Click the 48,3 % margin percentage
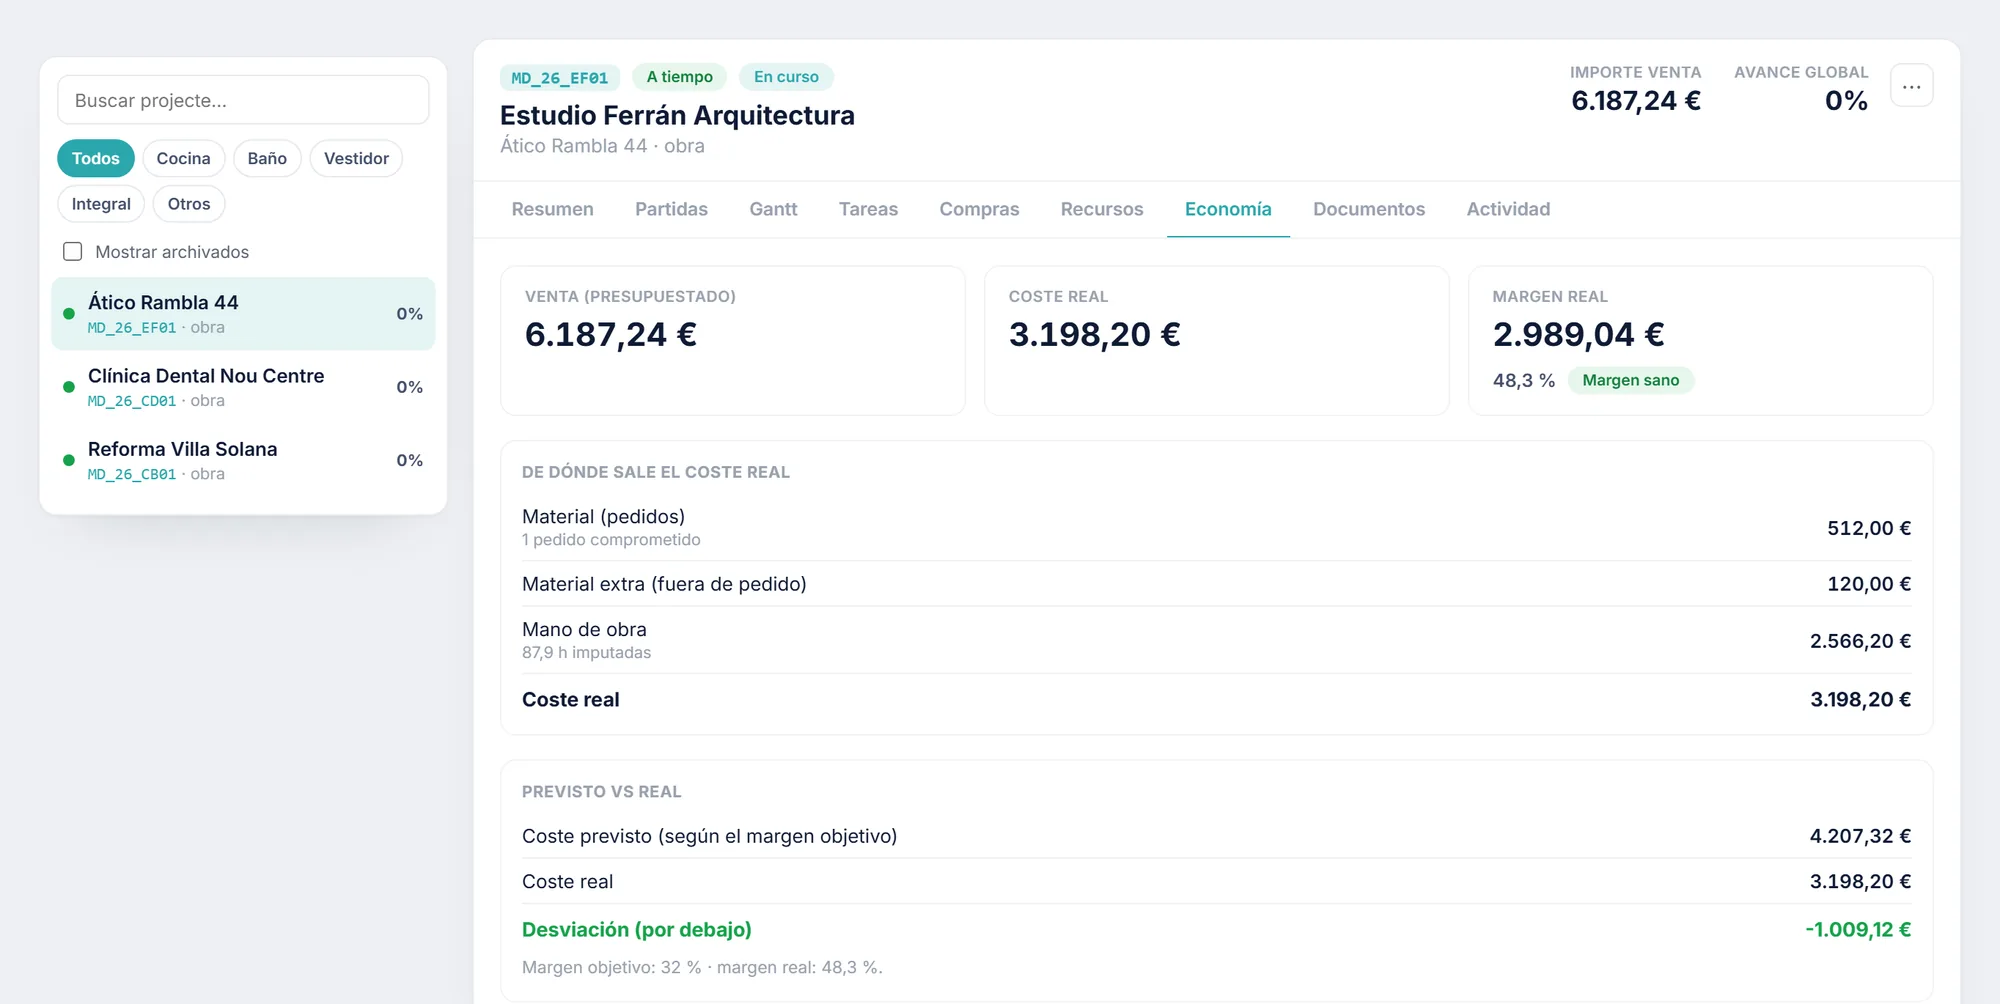This screenshot has width=2000, height=1004. click(x=1524, y=380)
